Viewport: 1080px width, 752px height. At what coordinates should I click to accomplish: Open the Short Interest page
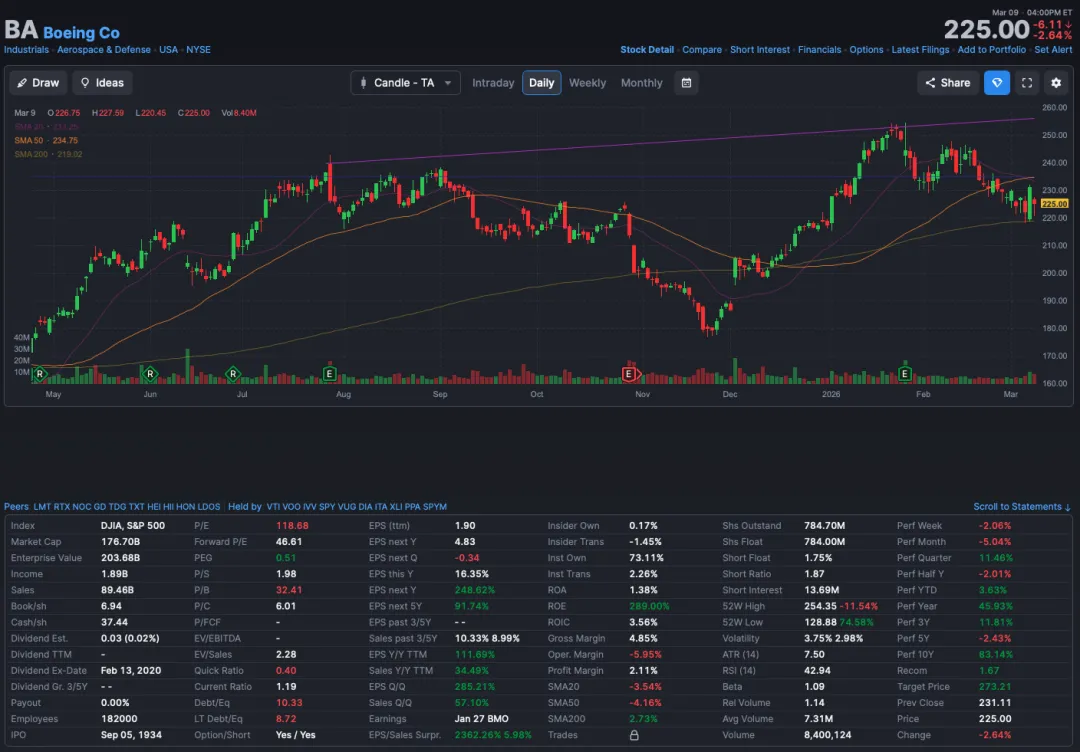pyautogui.click(x=760, y=50)
